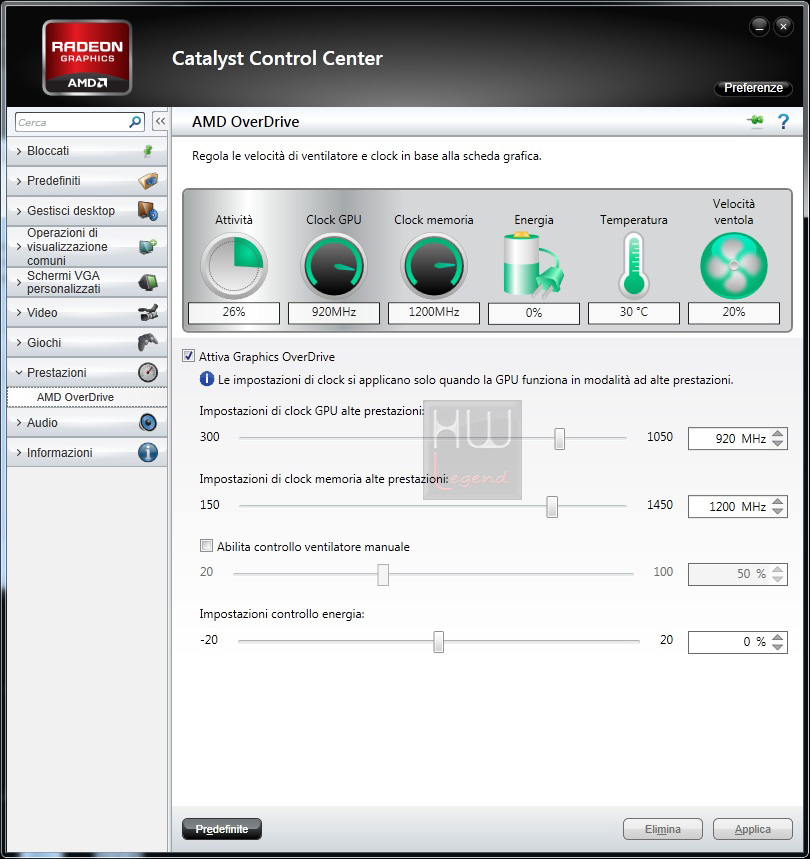Click the Clock GPU dial gauge

point(334,266)
